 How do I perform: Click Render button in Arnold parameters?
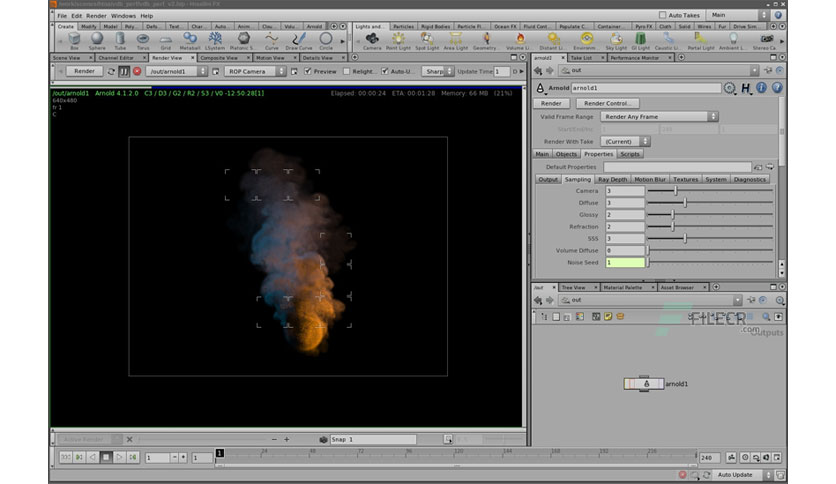coord(551,103)
